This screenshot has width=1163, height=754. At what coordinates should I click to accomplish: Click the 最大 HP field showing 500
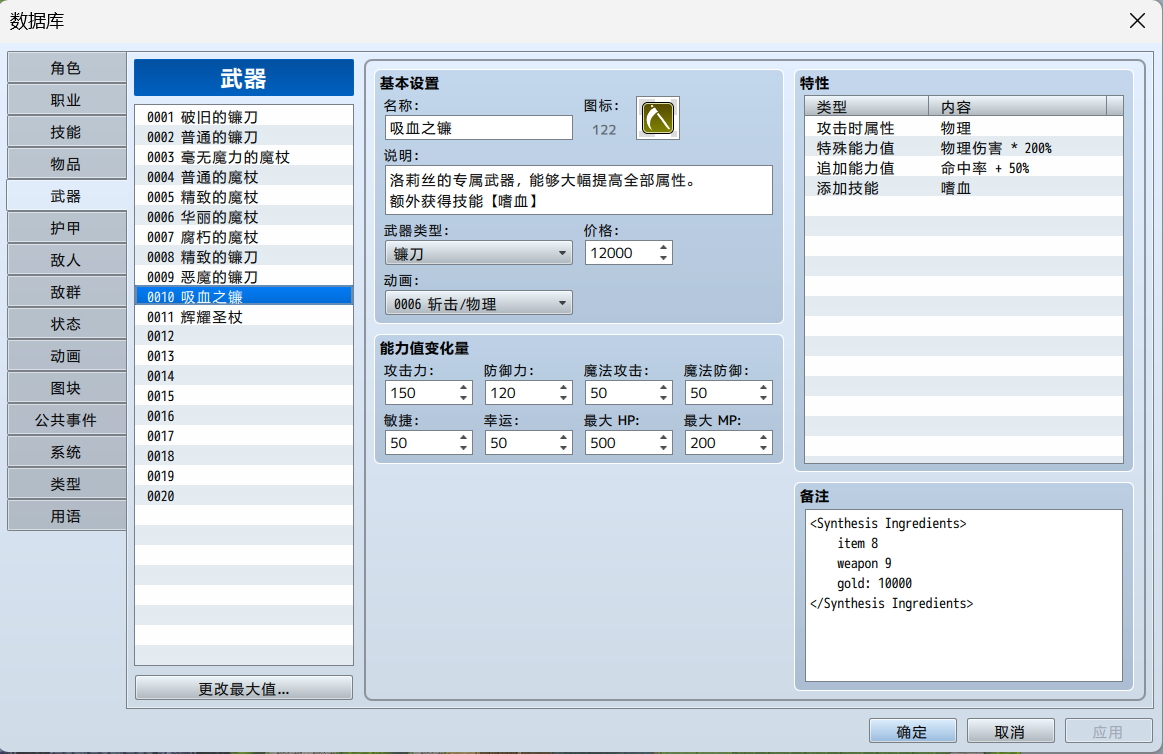coord(621,443)
